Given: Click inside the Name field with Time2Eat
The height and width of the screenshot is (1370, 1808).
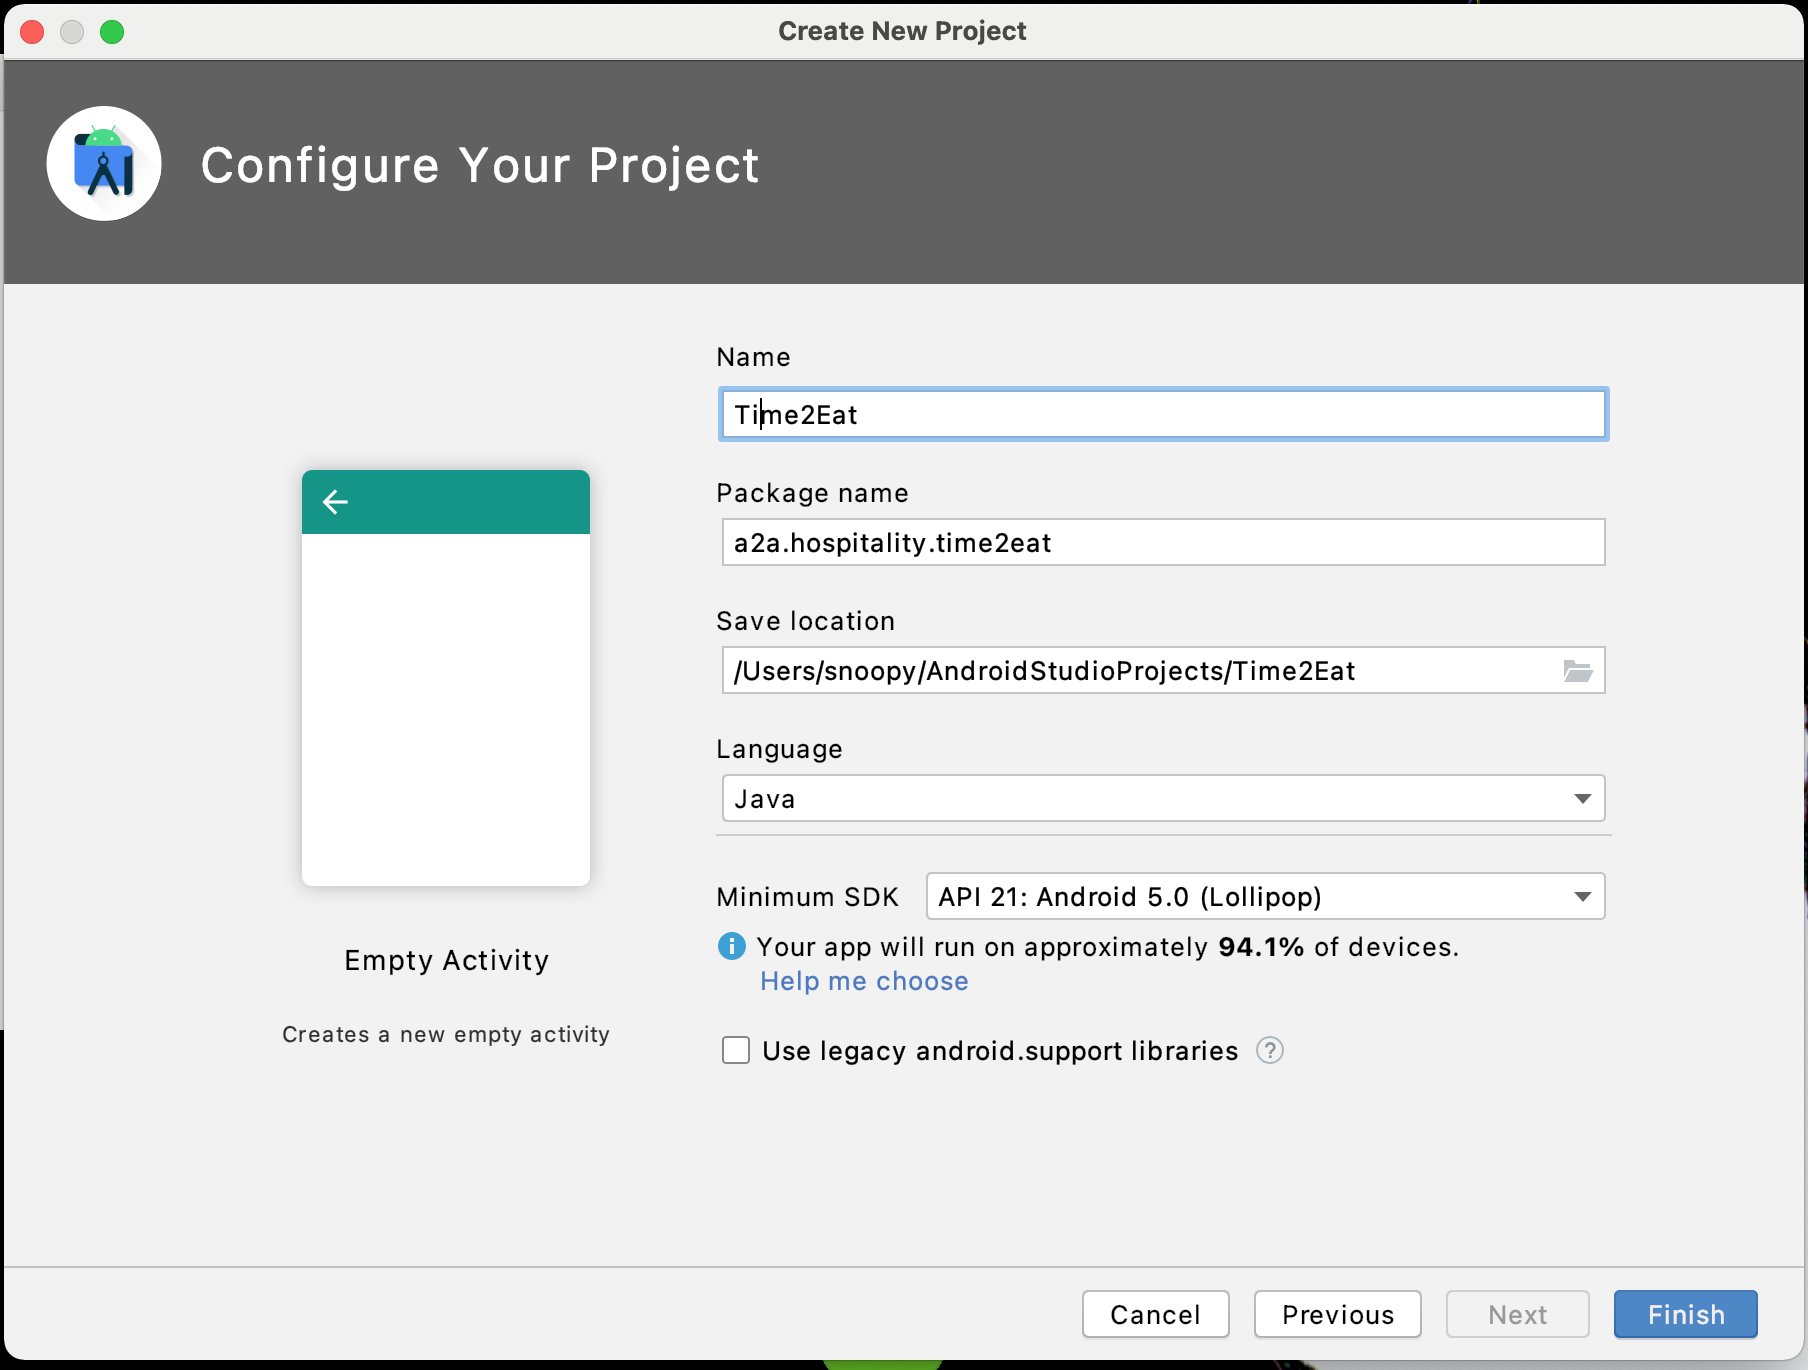Looking at the screenshot, I should coord(1162,415).
